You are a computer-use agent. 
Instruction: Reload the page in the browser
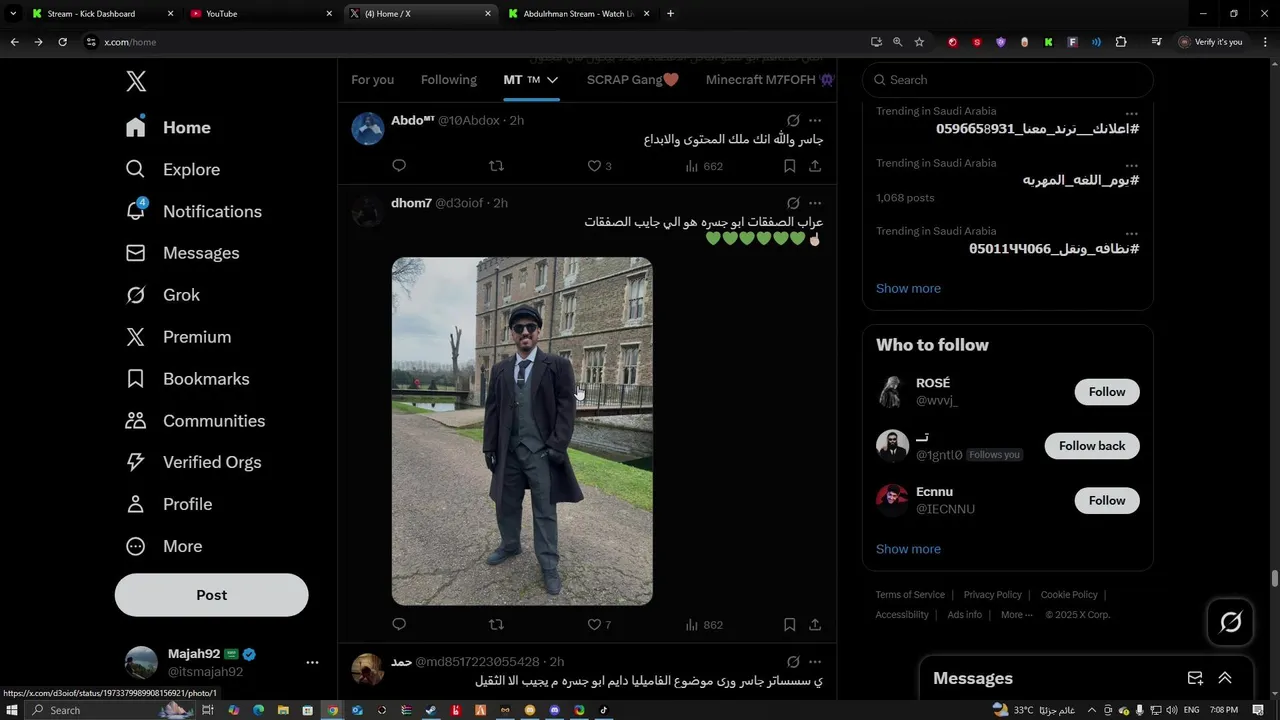point(62,42)
